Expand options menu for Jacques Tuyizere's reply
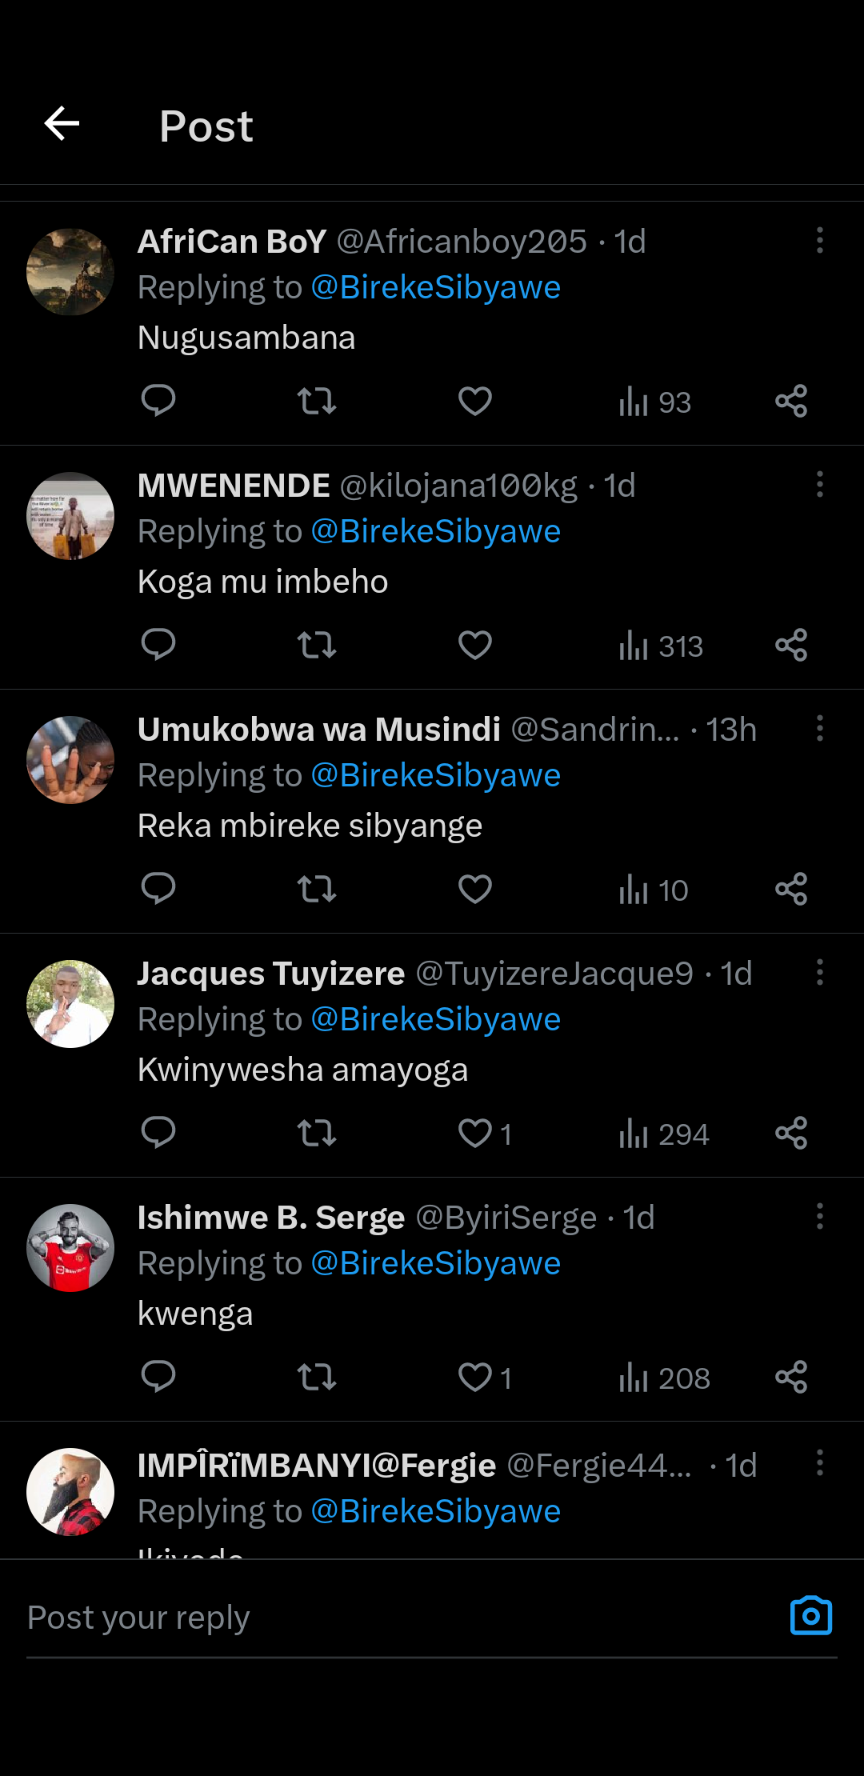The width and height of the screenshot is (864, 1776). 820,972
